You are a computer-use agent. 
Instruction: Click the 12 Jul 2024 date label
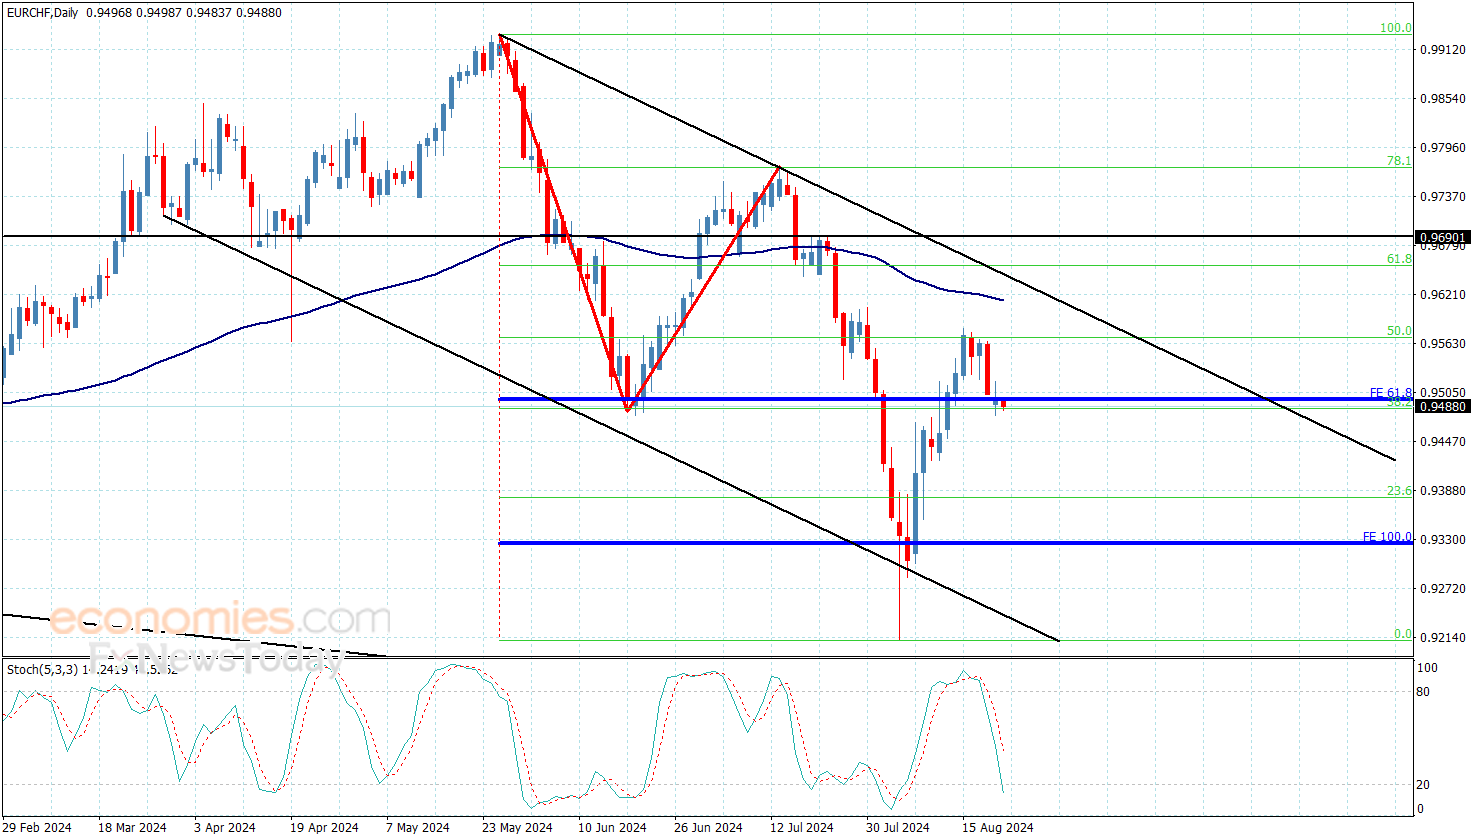coord(802,827)
